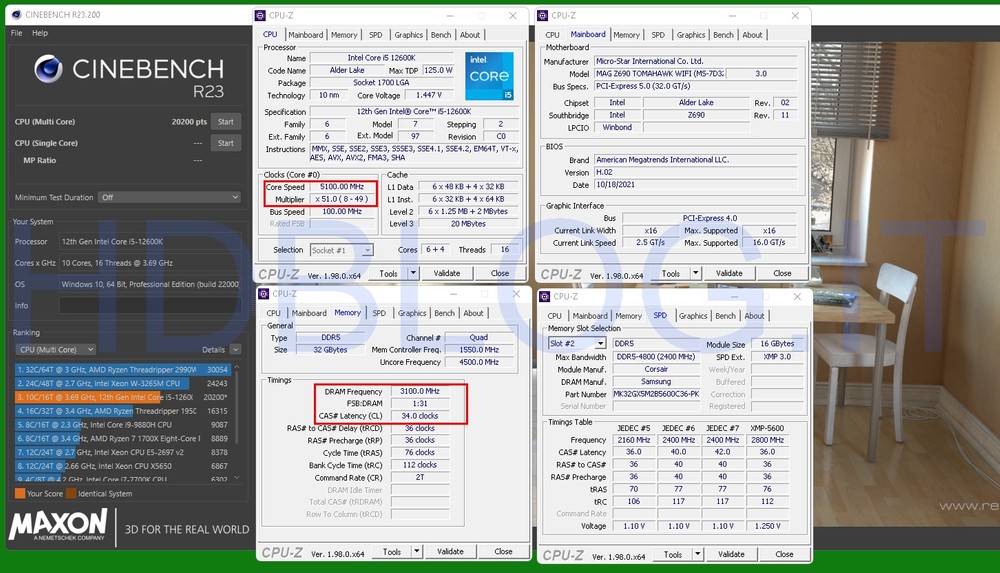Click Close in the CPU tab window

pyautogui.click(x=500, y=273)
